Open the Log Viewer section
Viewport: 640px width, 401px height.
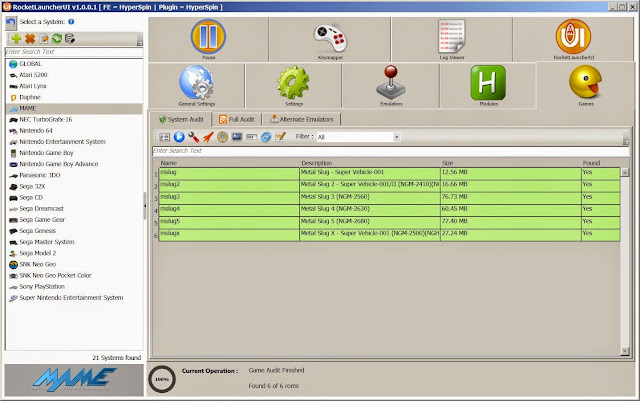(x=452, y=39)
